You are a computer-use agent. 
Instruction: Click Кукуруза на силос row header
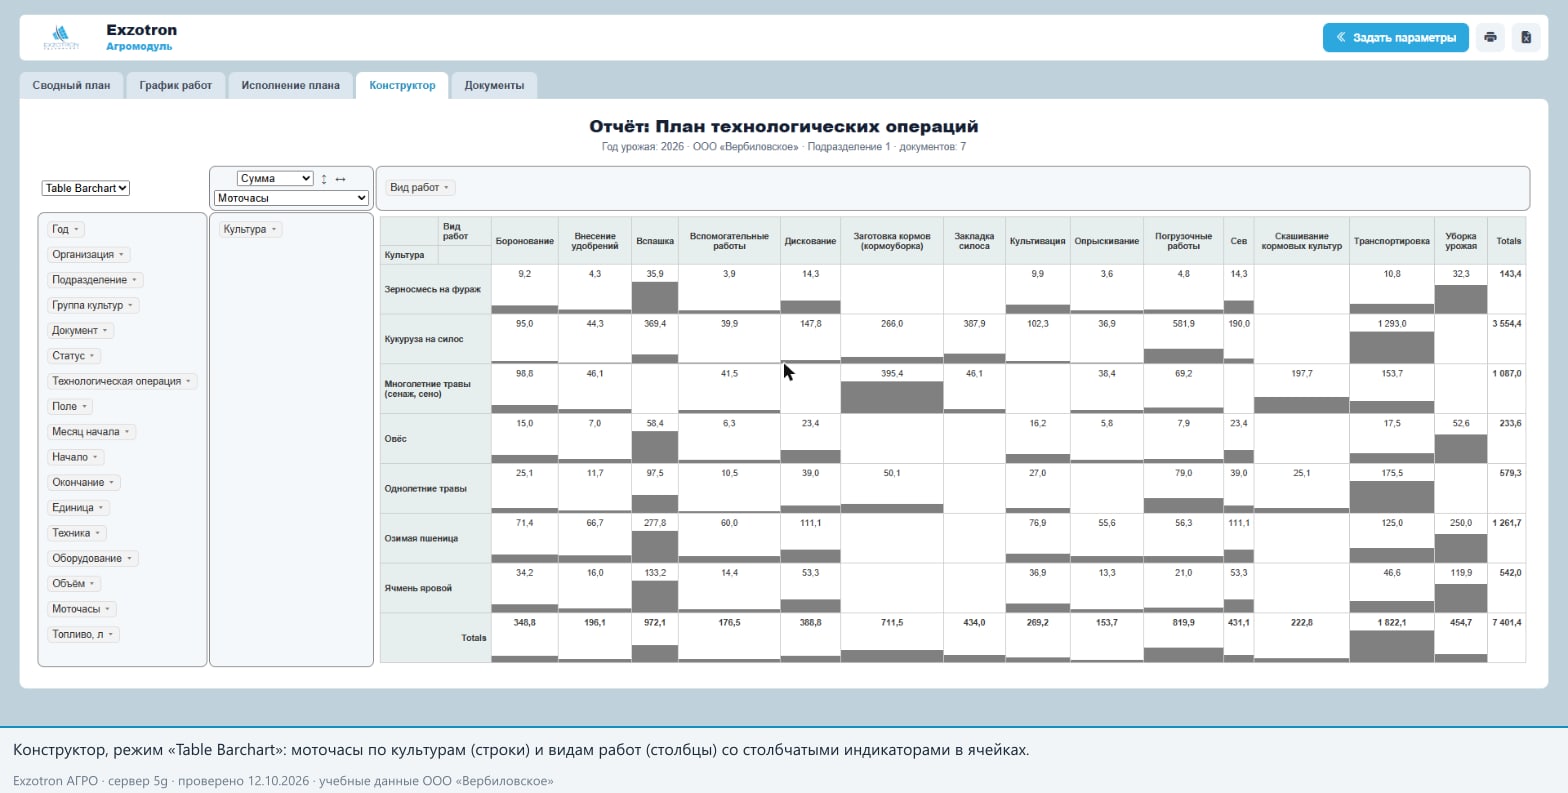click(x=436, y=339)
